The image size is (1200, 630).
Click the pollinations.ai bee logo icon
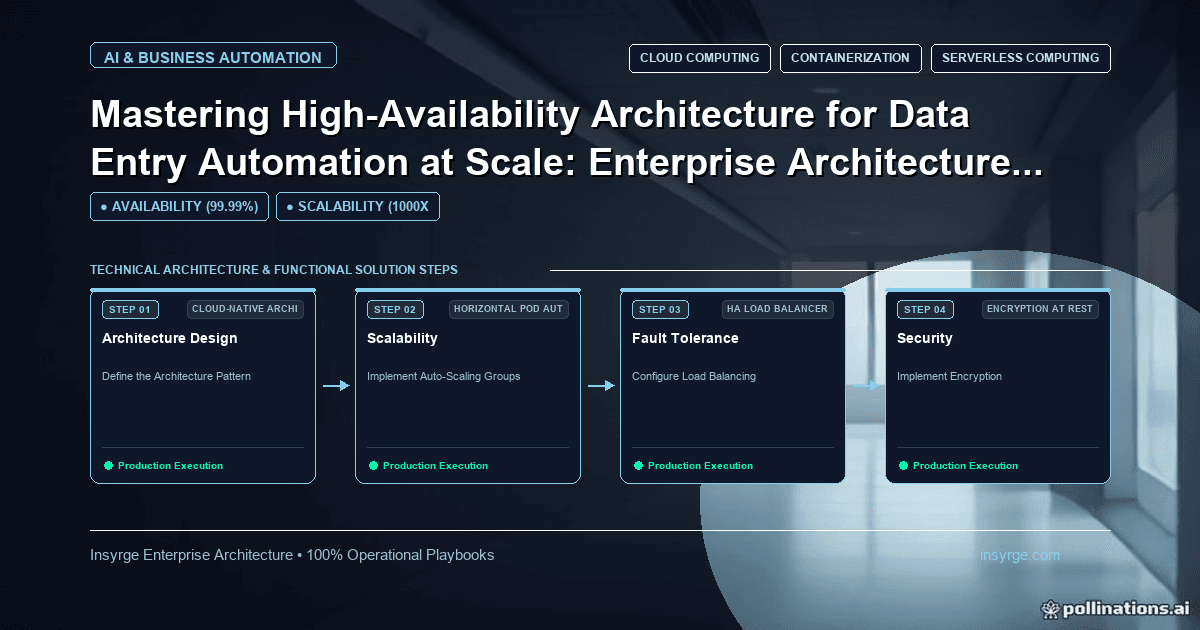tap(1050, 608)
